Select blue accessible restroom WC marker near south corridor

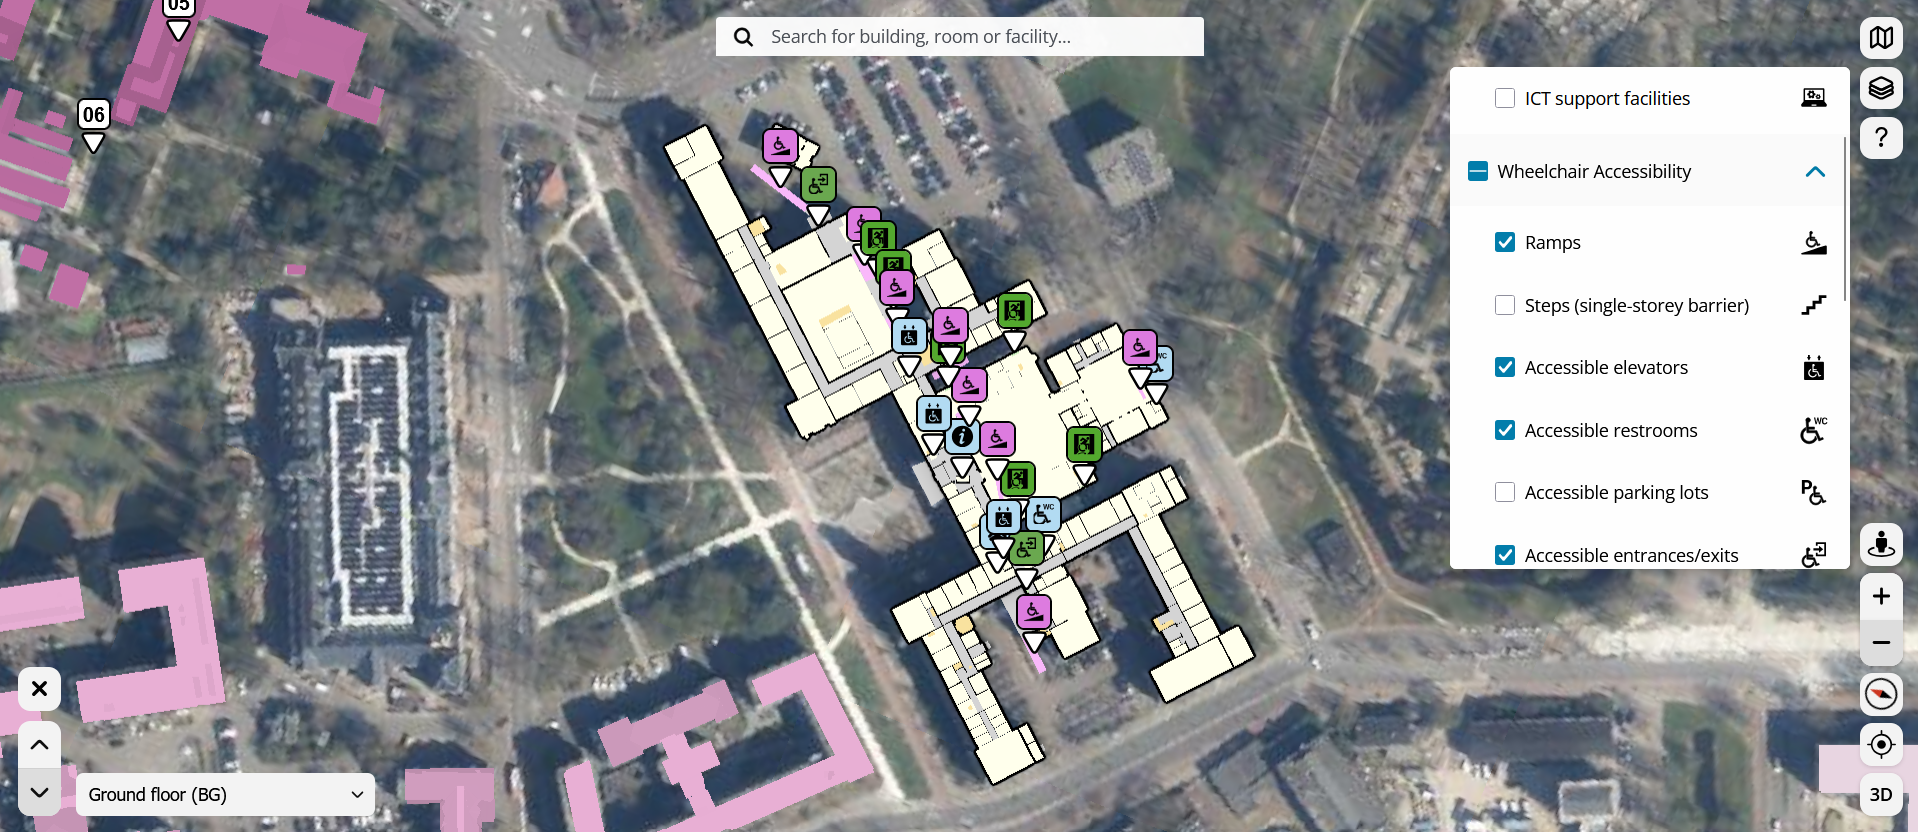coord(1043,514)
